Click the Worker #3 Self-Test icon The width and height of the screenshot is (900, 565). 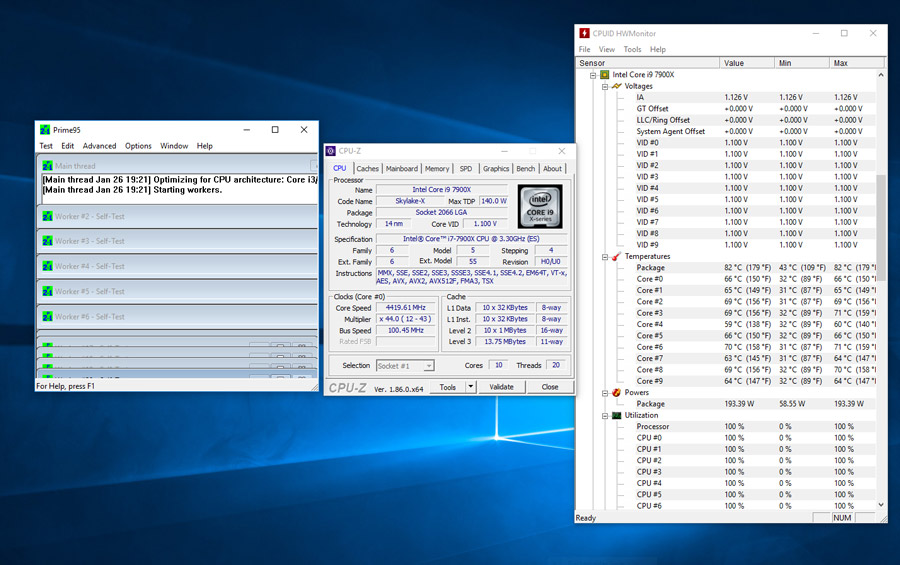tap(47, 241)
